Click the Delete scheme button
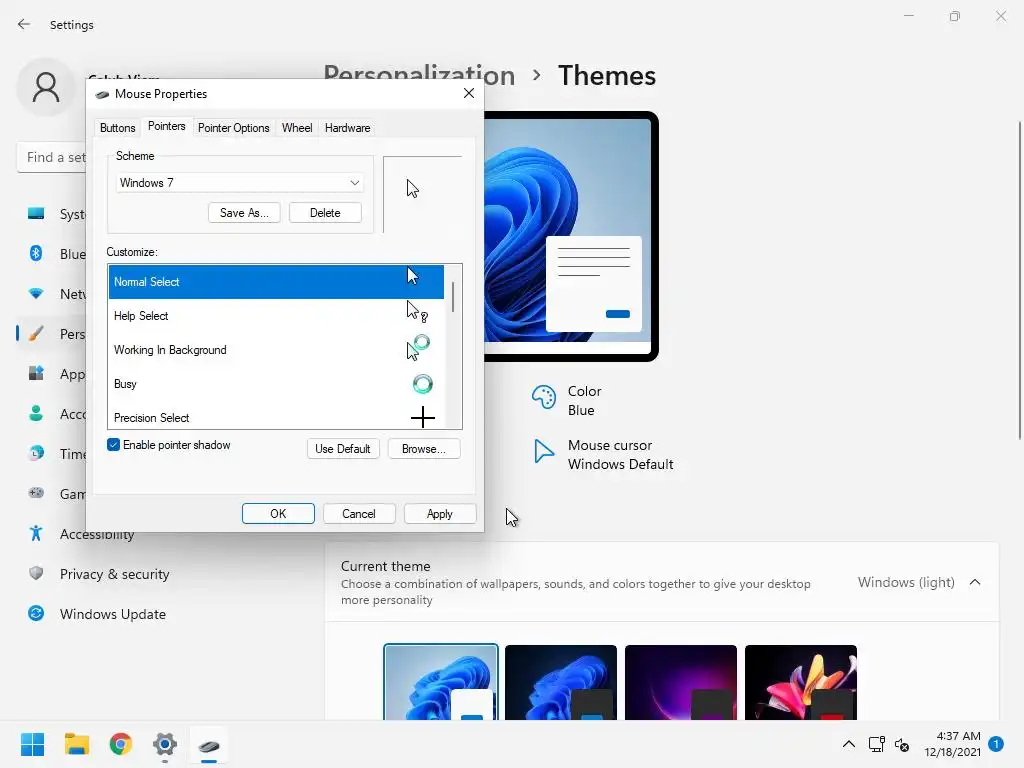The width and height of the screenshot is (1024, 768). click(325, 213)
